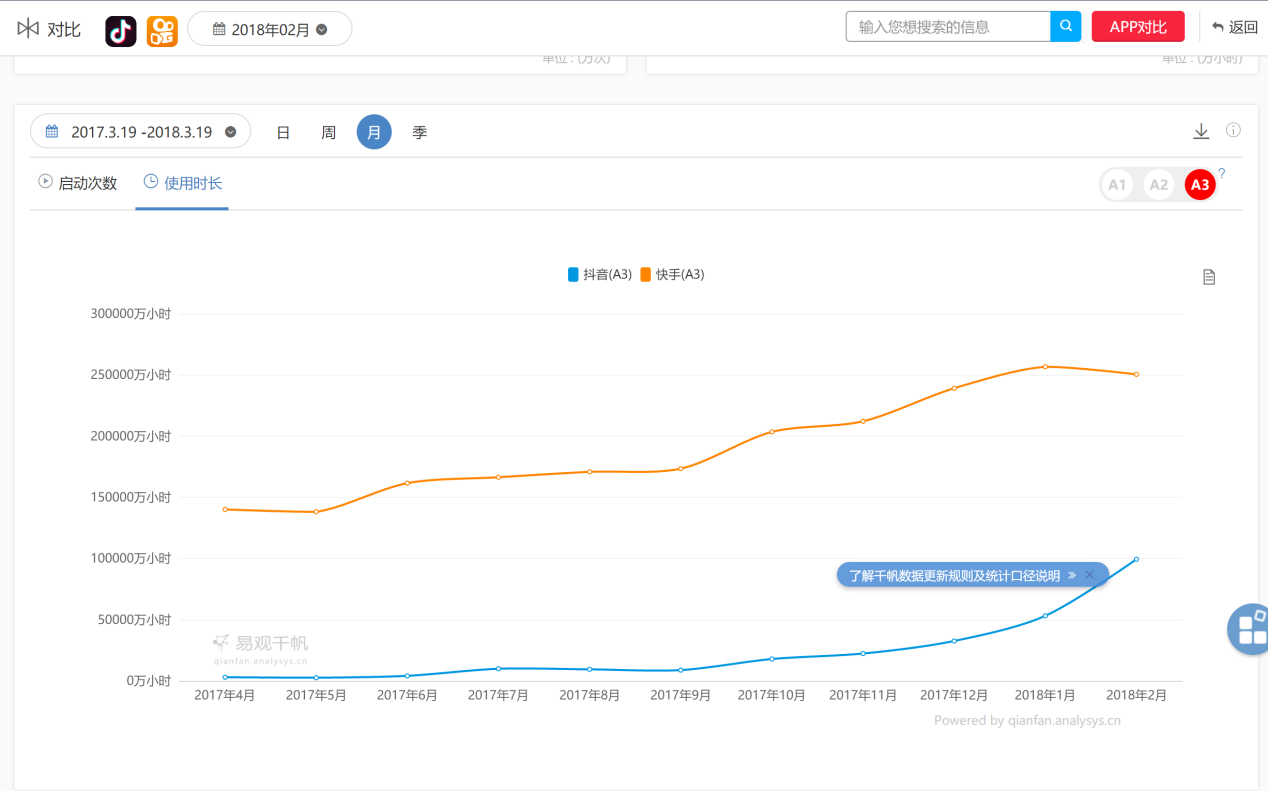Image resolution: width=1268 pixels, height=791 pixels.
Task: Click the info circle icon near download
Action: coord(1233,131)
